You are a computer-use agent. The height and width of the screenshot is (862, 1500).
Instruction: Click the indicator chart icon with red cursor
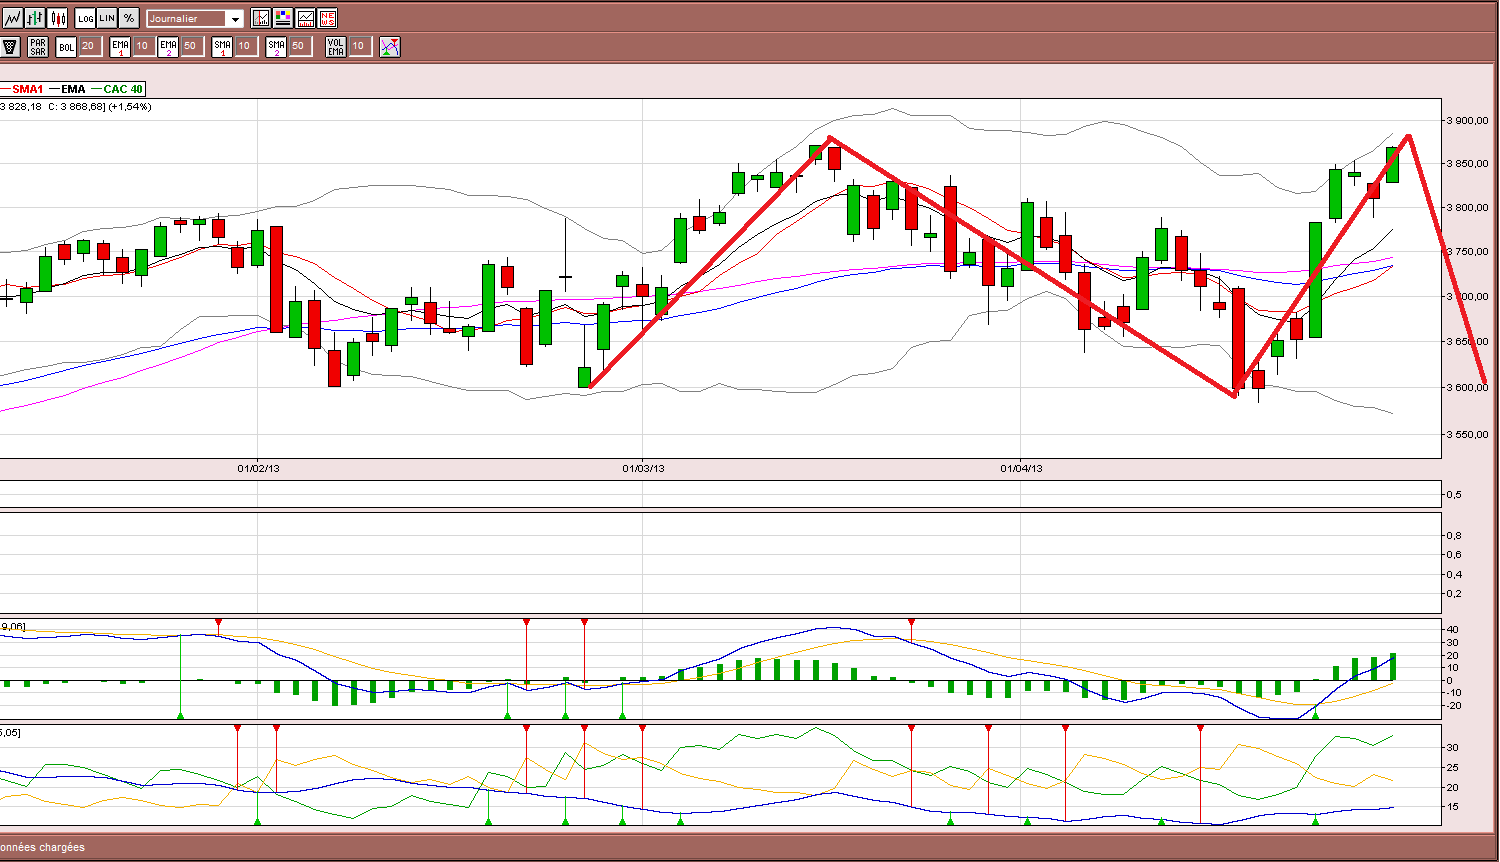point(261,18)
